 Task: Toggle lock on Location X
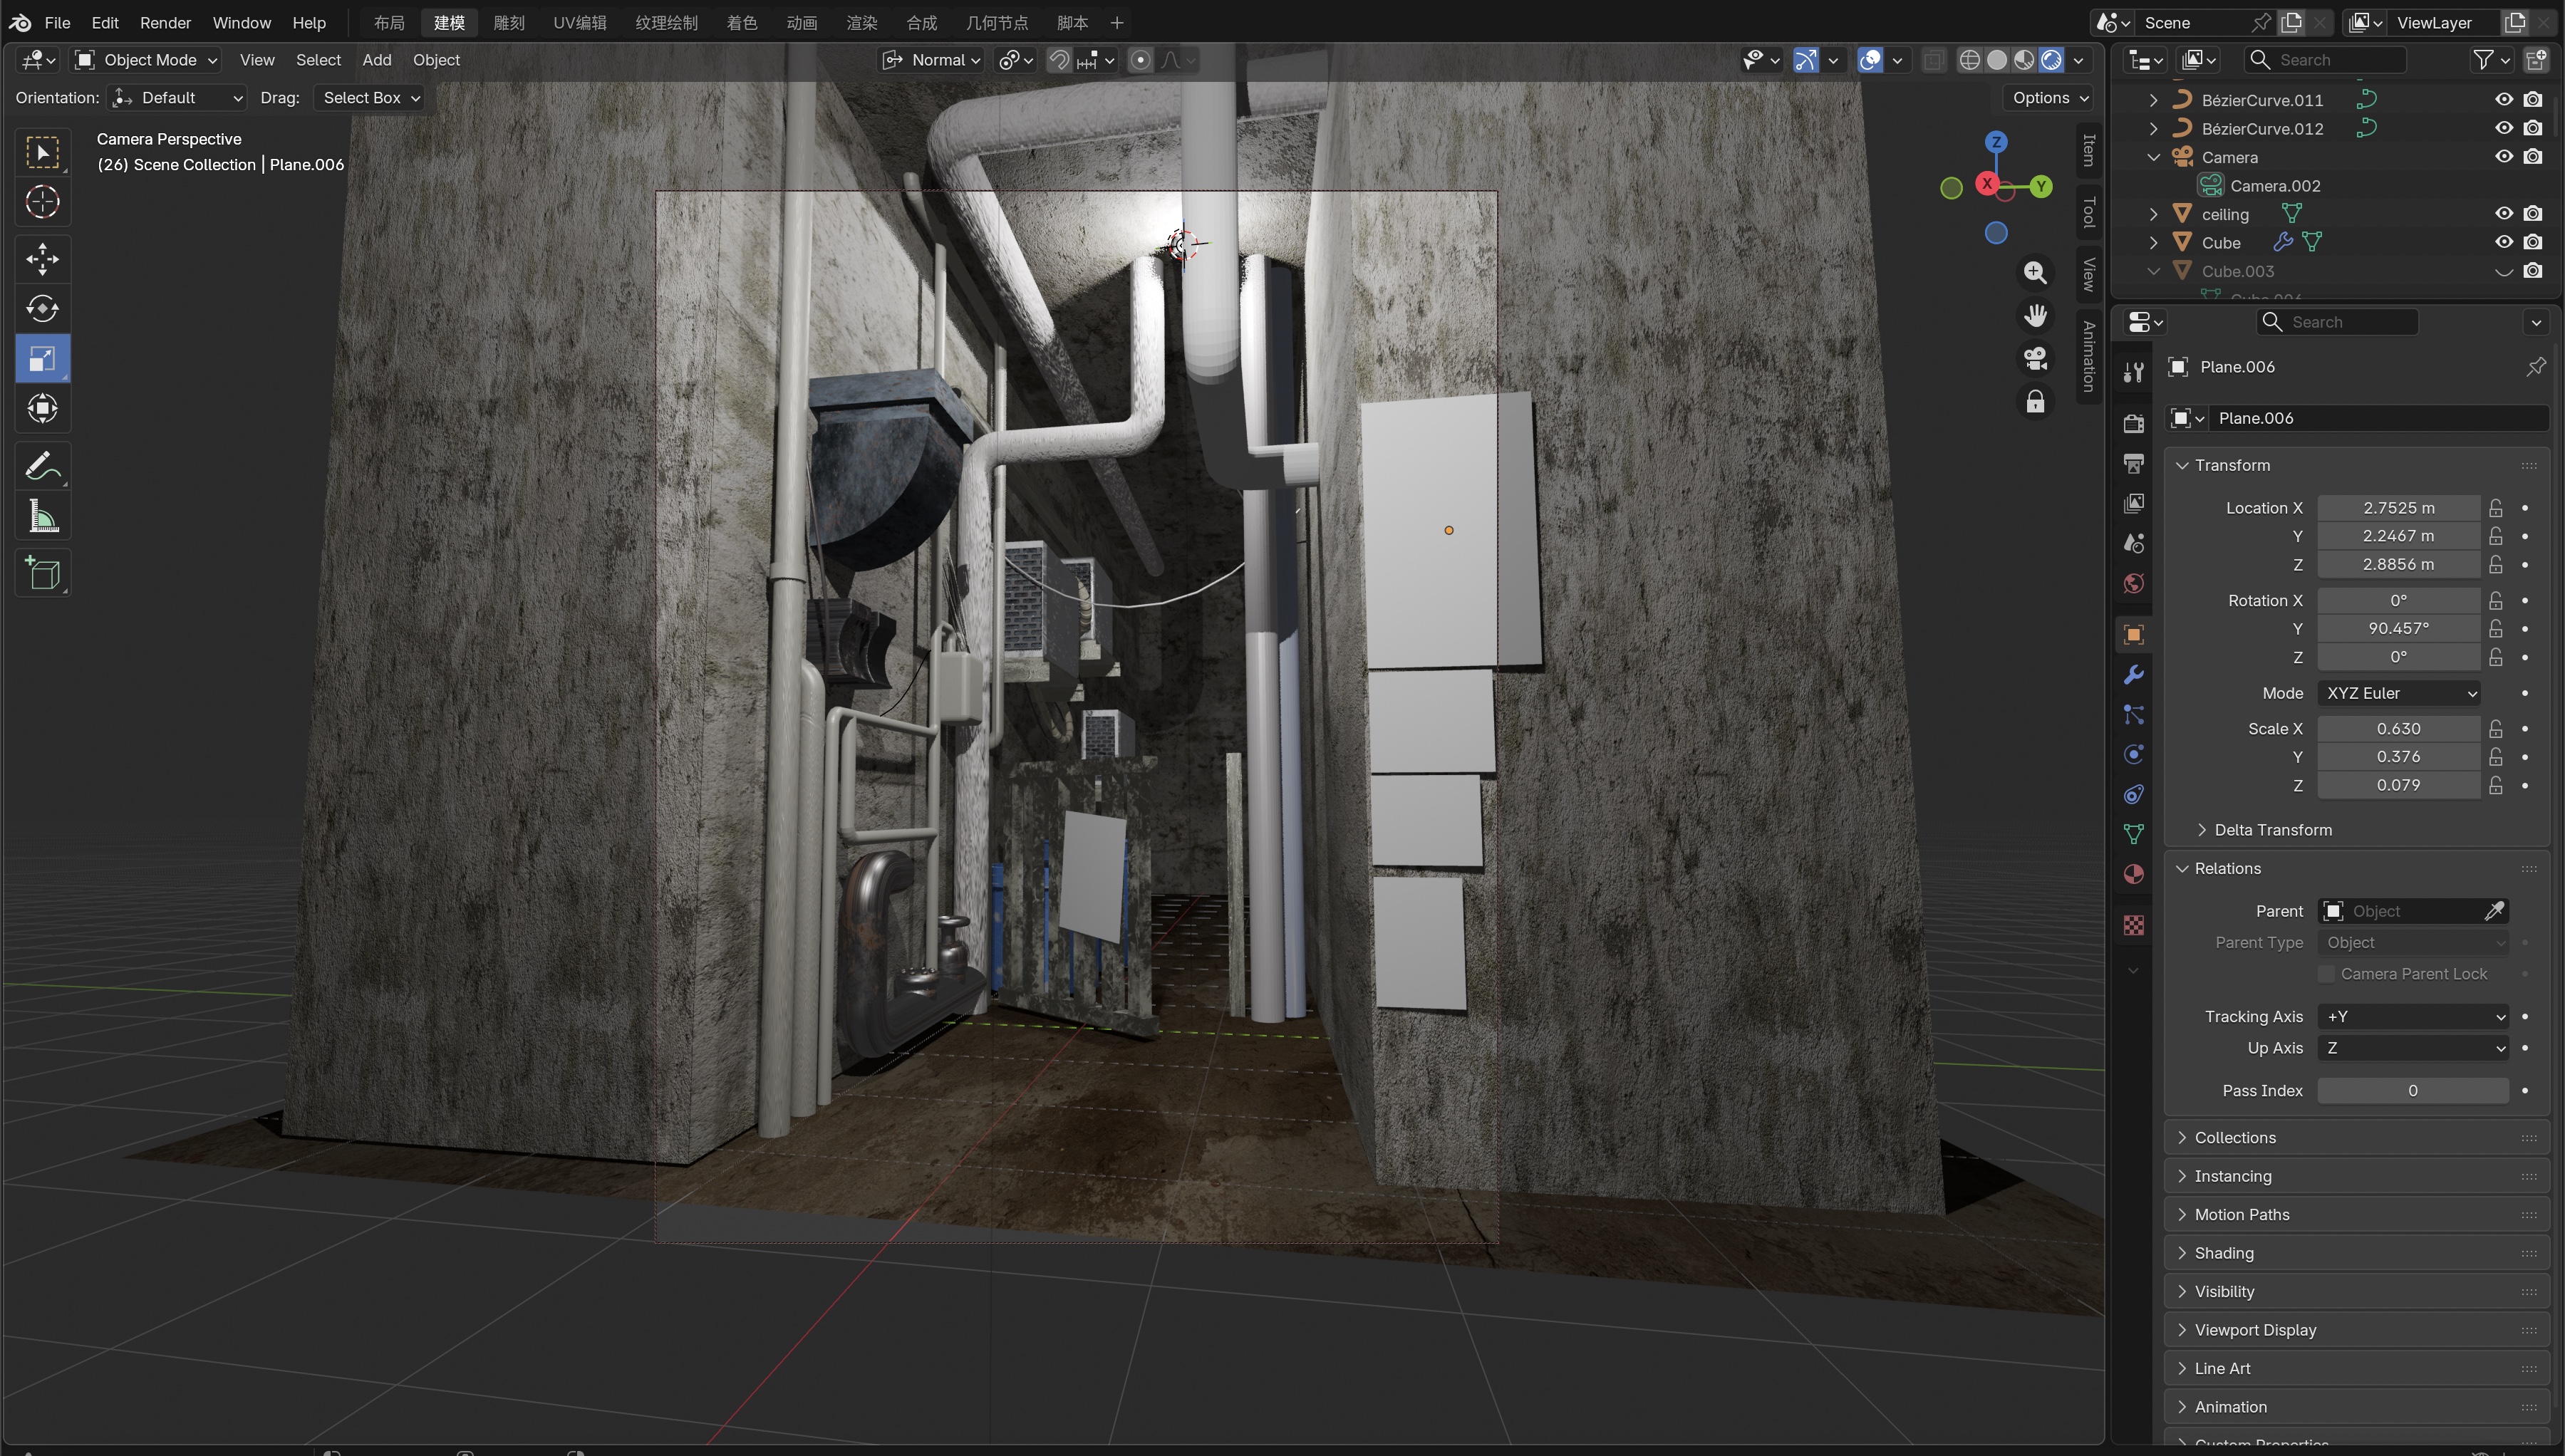(x=2496, y=508)
